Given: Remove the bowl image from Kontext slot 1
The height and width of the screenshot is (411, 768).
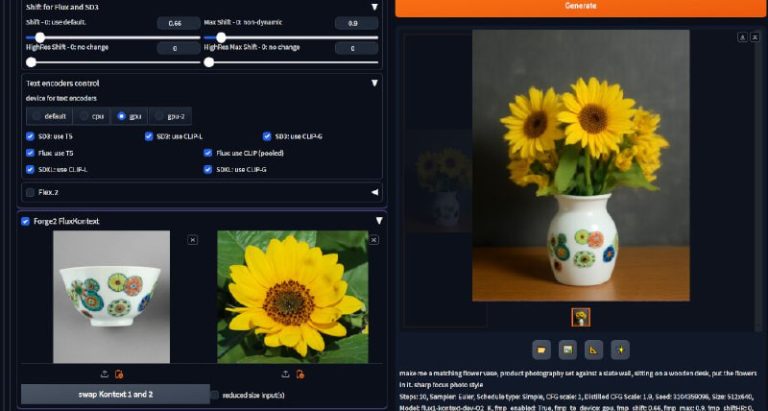Looking at the screenshot, I should pyautogui.click(x=193, y=240).
